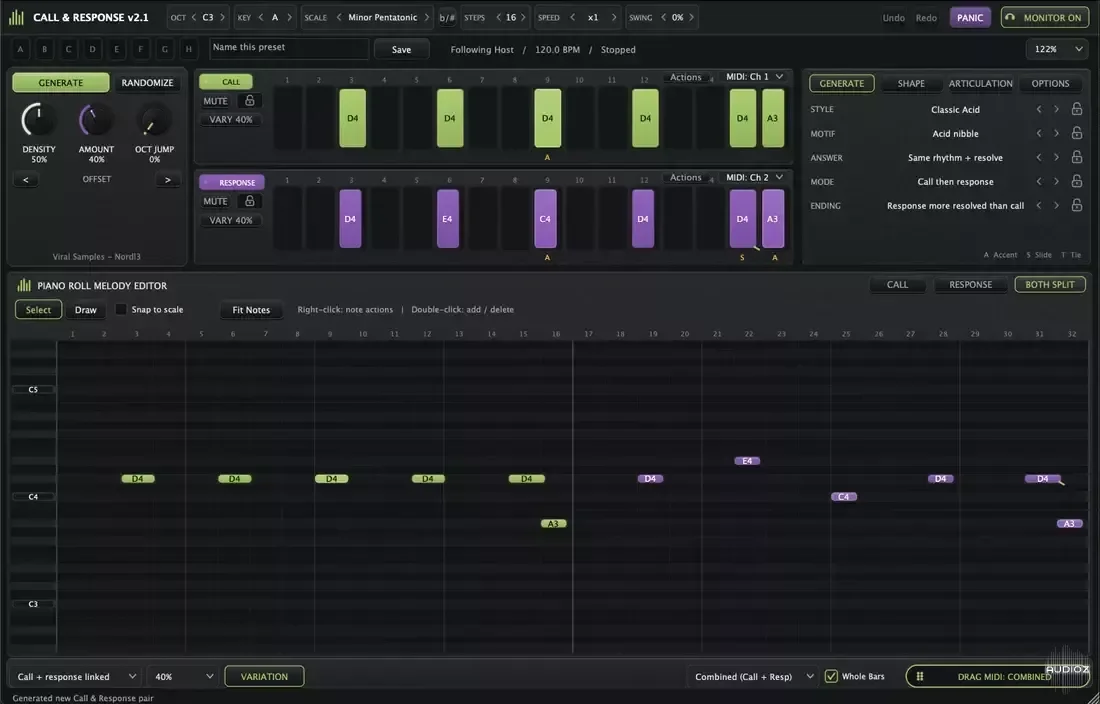This screenshot has width=1100, height=704.
Task: Shift offset left with the < arrow
Action: [26, 180]
